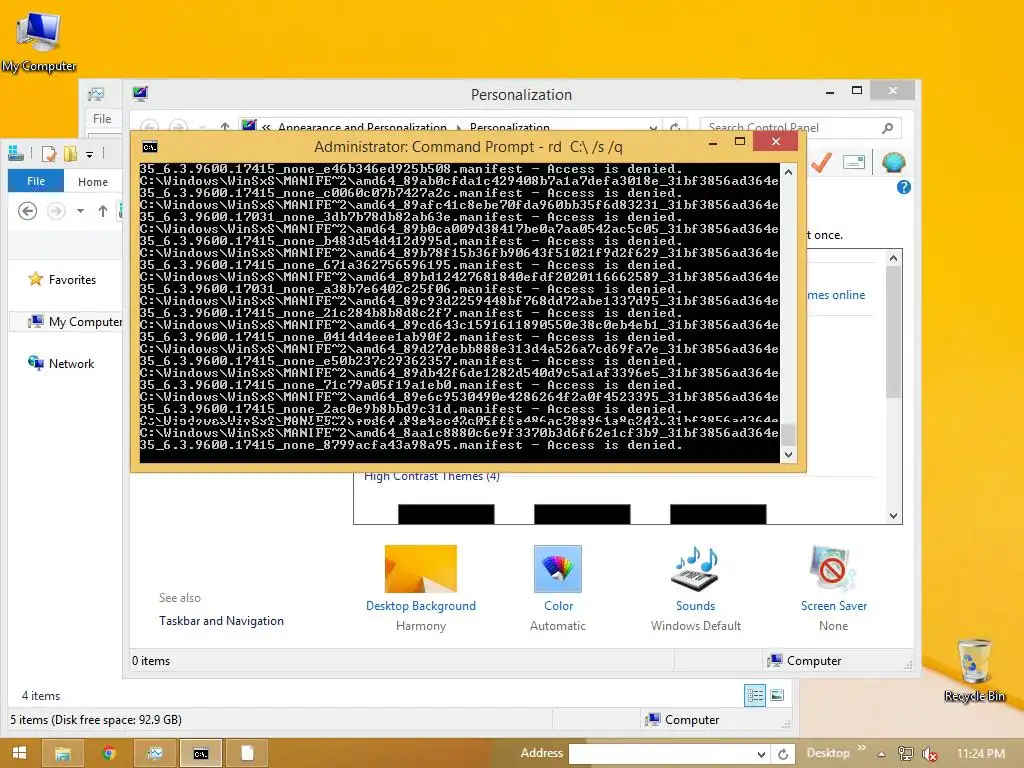Click the refresh button beside Address bar

tap(782, 754)
